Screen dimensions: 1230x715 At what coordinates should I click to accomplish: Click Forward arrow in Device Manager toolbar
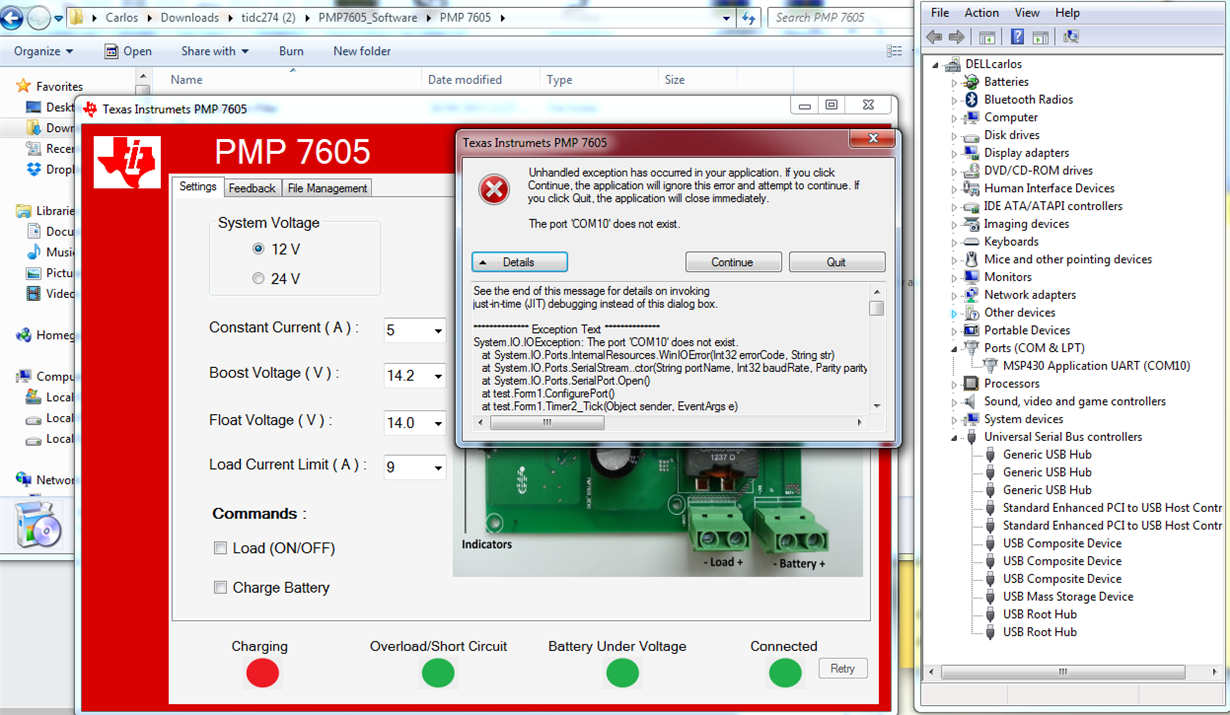point(957,37)
